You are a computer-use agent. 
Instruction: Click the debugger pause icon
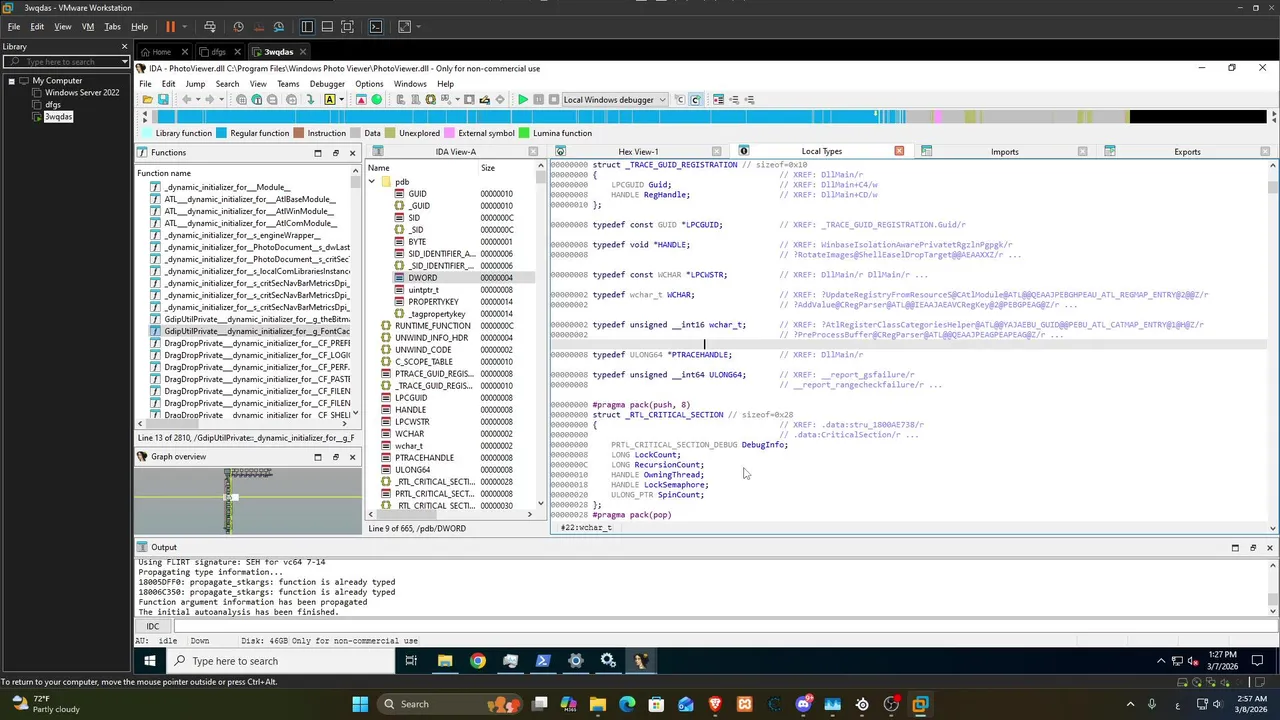click(538, 100)
